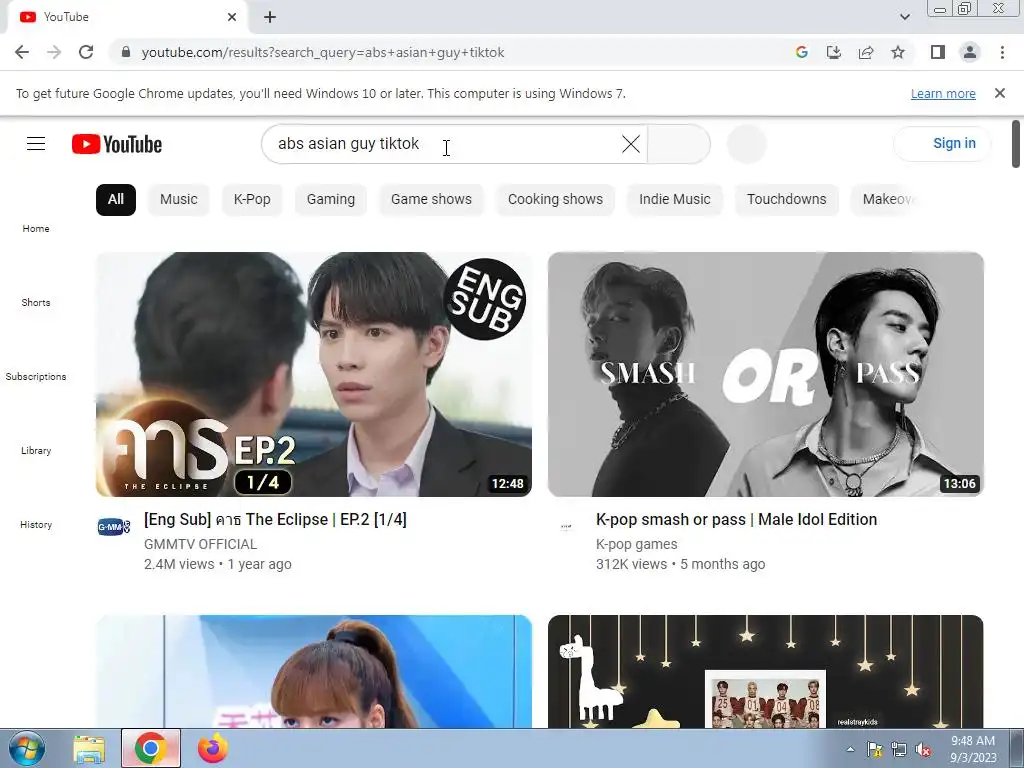Screen dimensions: 1024x768
Task: Open Home in sidebar
Action: pyautogui.click(x=36, y=229)
